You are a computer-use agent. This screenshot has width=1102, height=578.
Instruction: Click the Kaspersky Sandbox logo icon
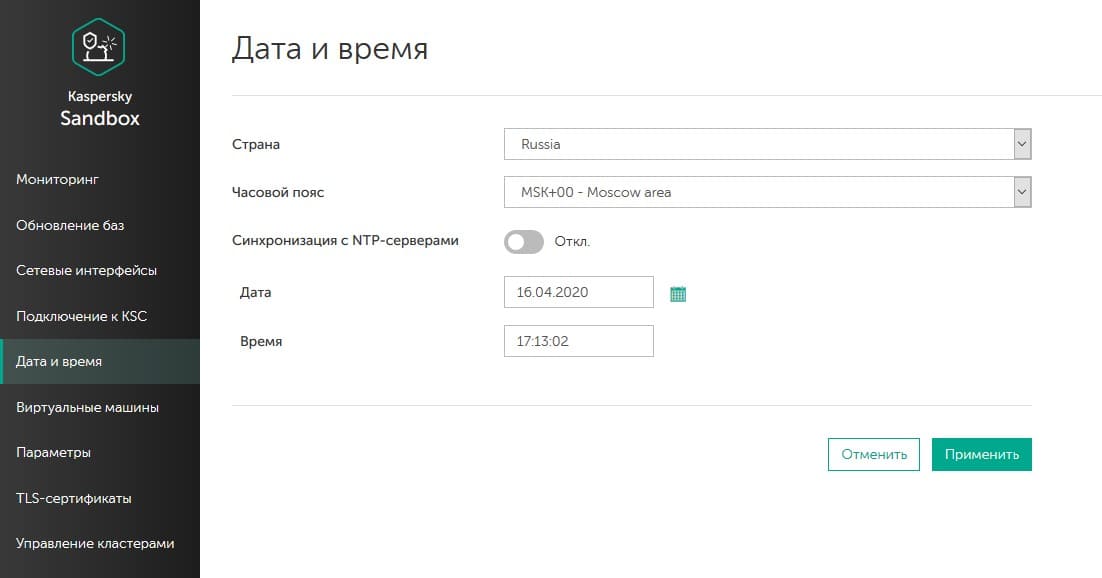pyautogui.click(x=99, y=47)
